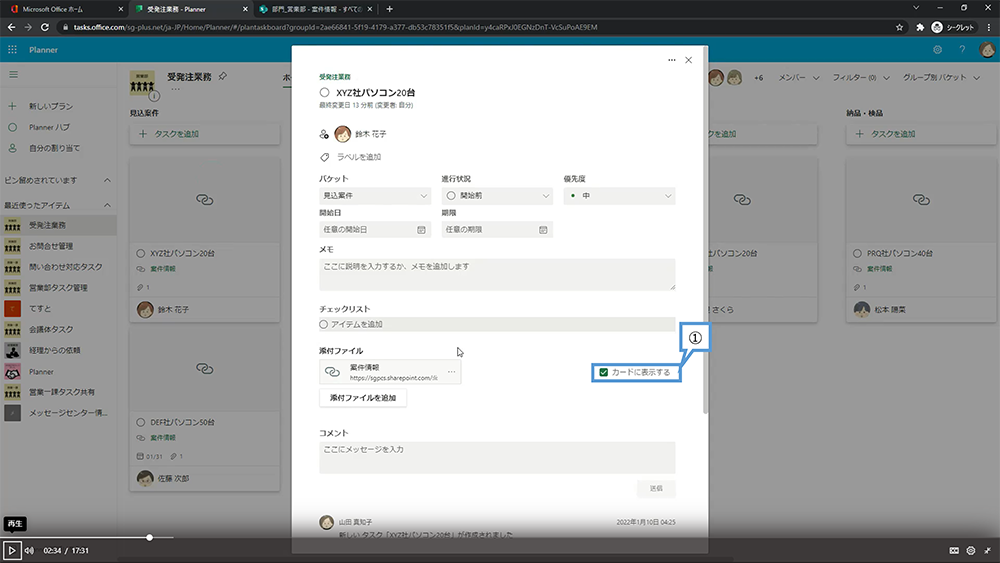Reload the browser page

tap(45, 27)
